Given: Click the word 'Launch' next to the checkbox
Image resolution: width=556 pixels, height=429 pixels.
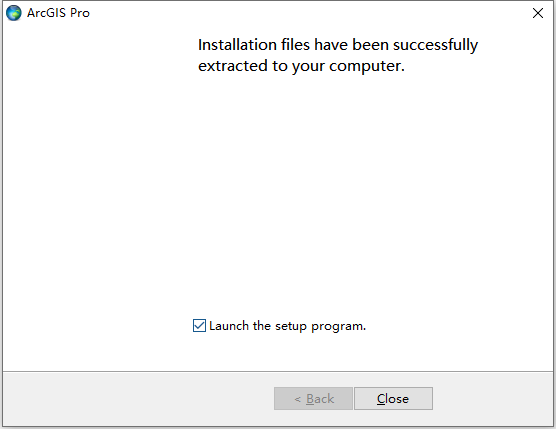Looking at the screenshot, I should point(229,325).
